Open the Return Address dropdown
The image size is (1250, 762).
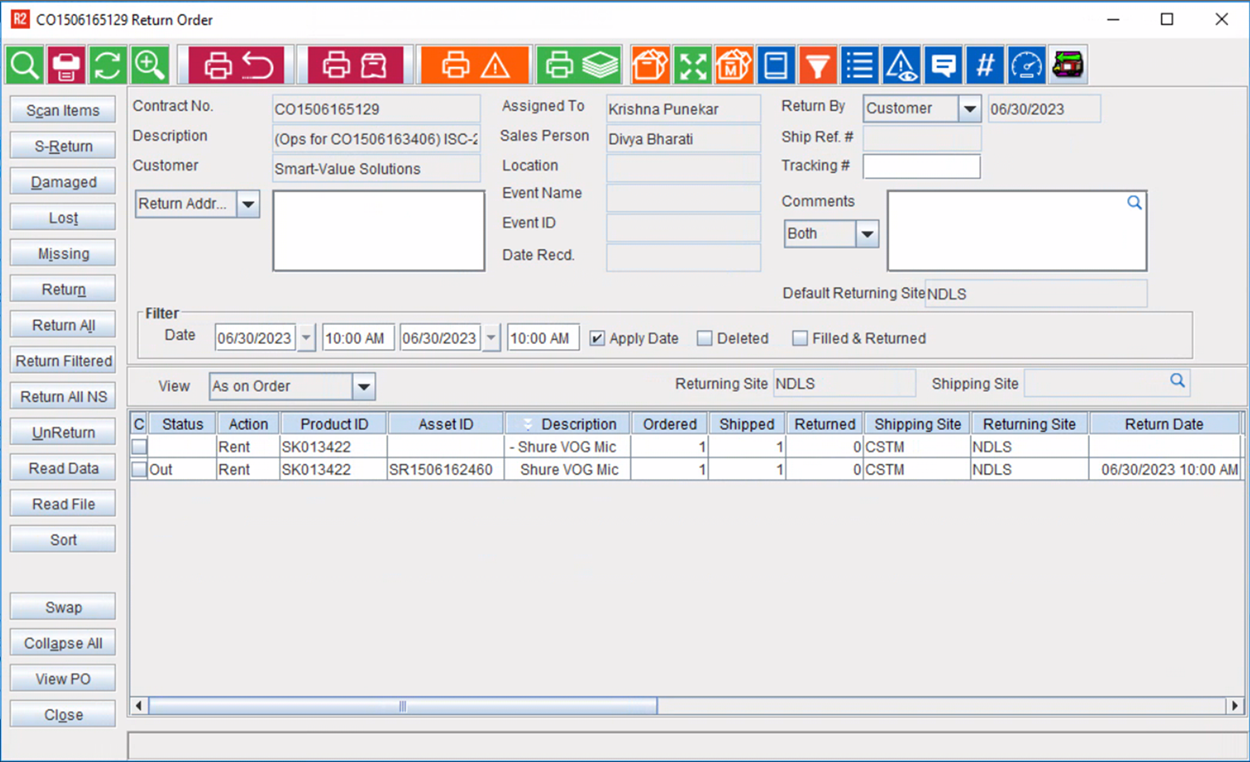pyautogui.click(x=248, y=204)
